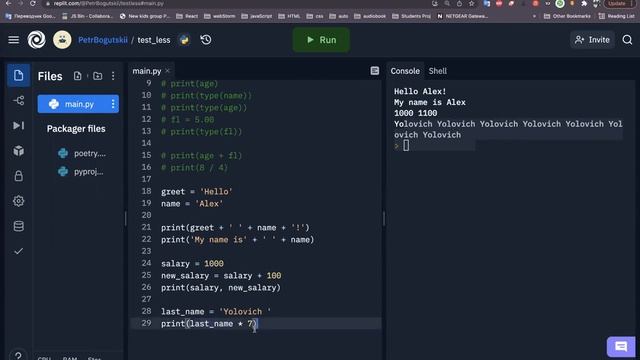
Task: Run the program
Action: pos(321,40)
